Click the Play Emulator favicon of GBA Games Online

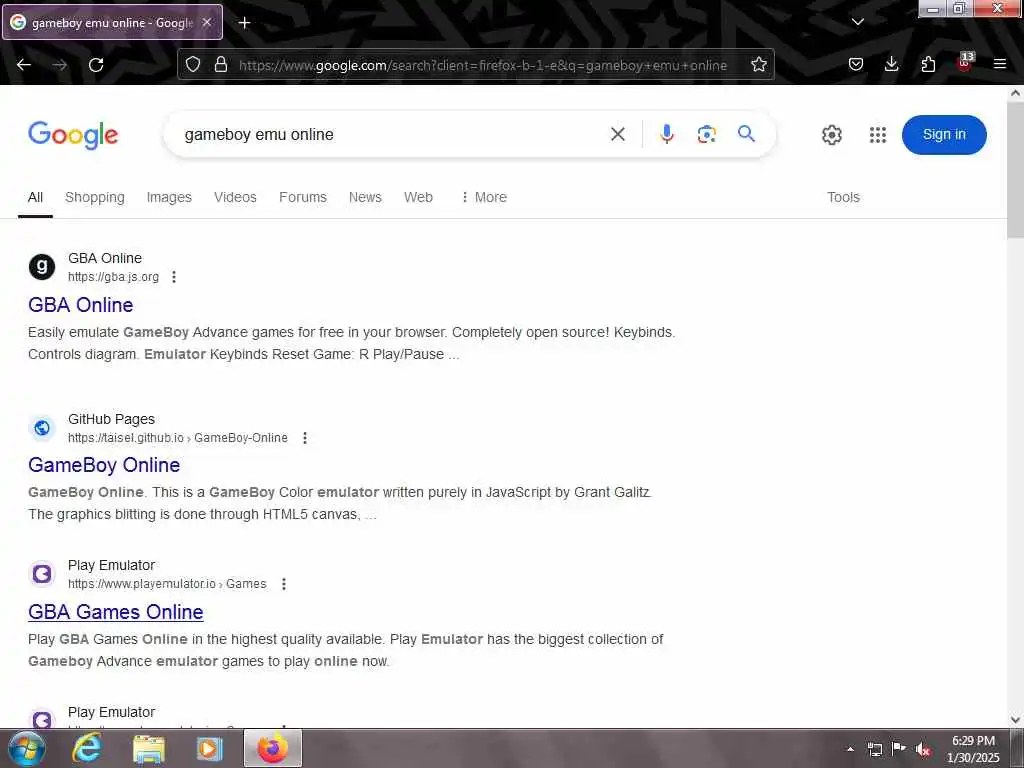pyautogui.click(x=42, y=574)
